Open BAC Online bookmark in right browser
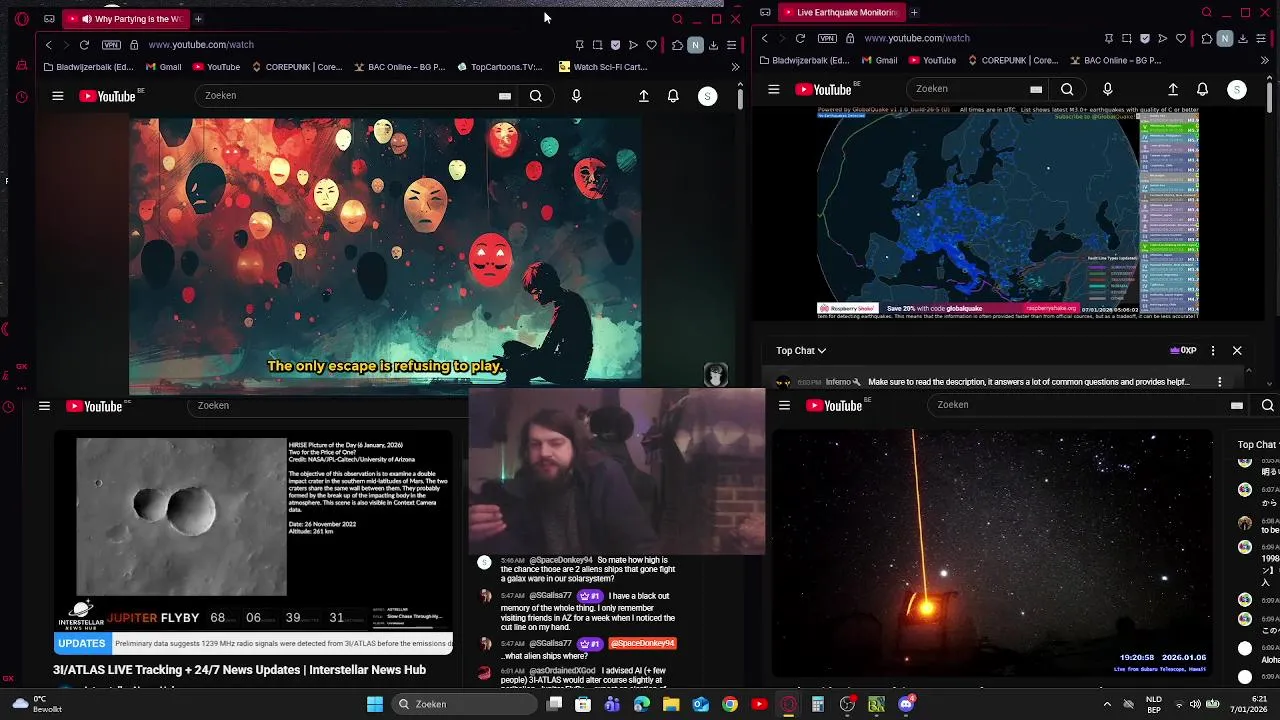 point(1115,60)
